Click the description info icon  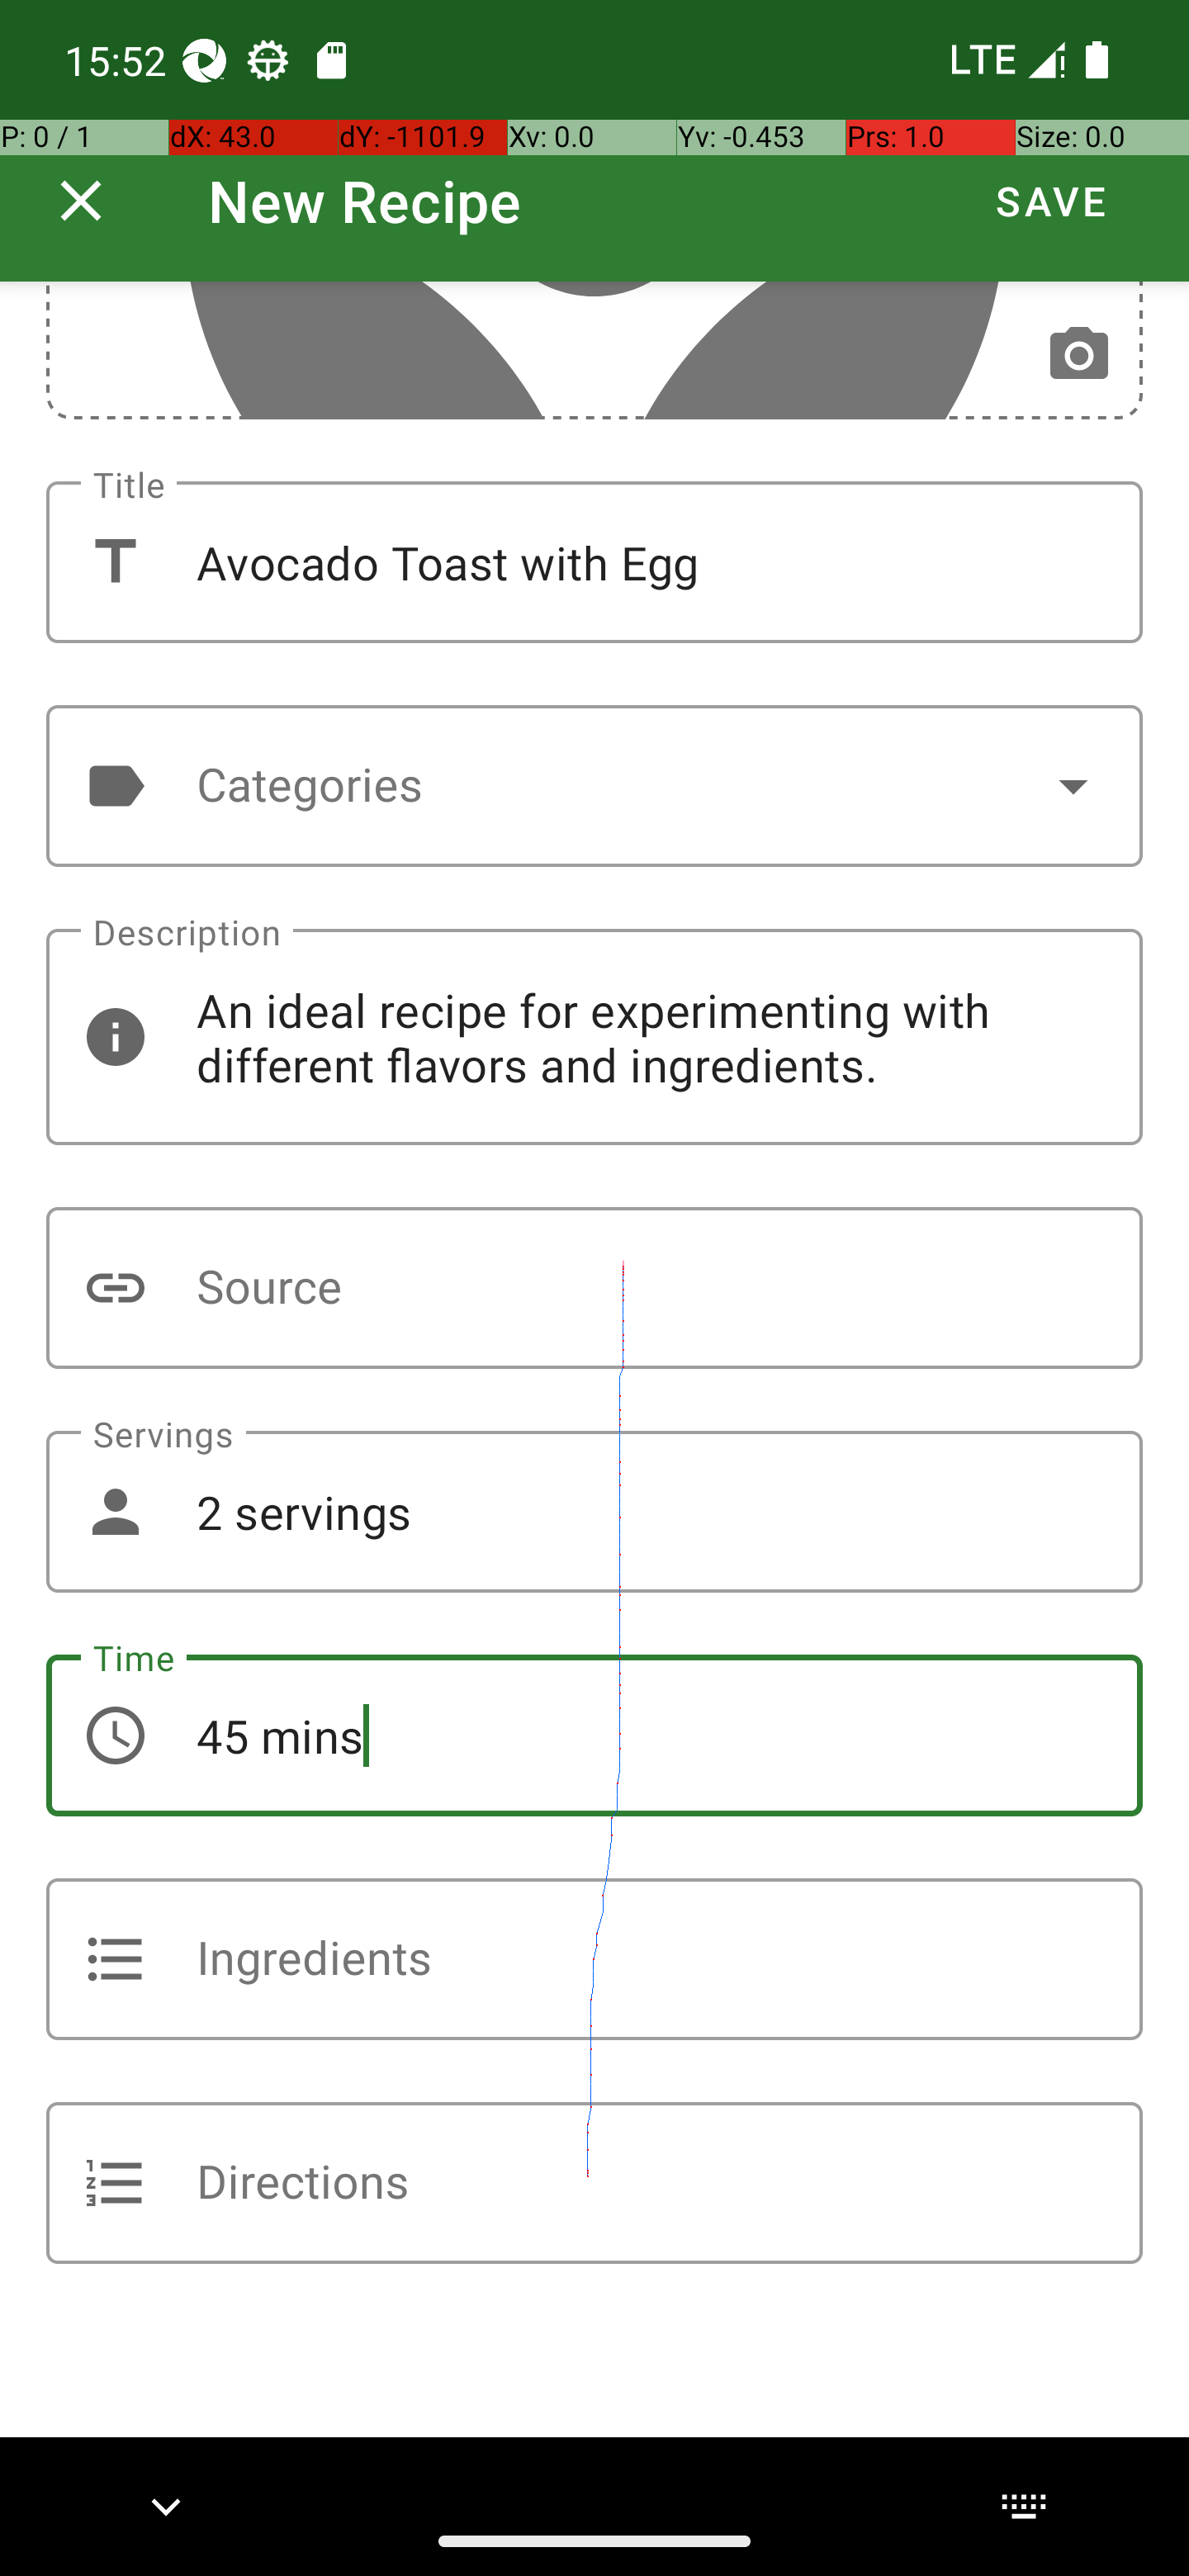[x=116, y=1037]
